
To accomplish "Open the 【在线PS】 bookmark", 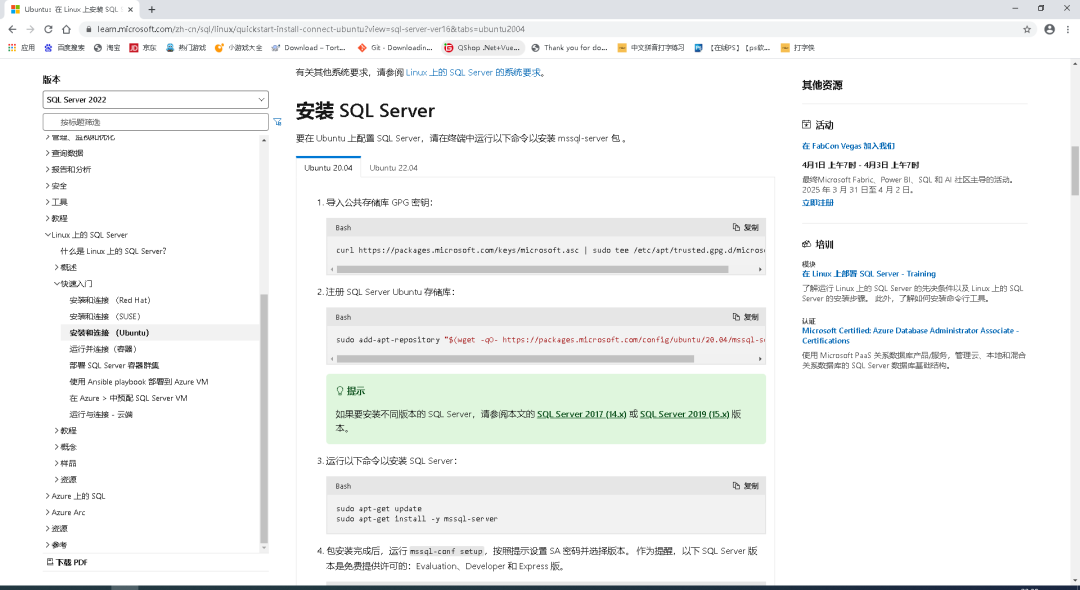I will (732, 48).
